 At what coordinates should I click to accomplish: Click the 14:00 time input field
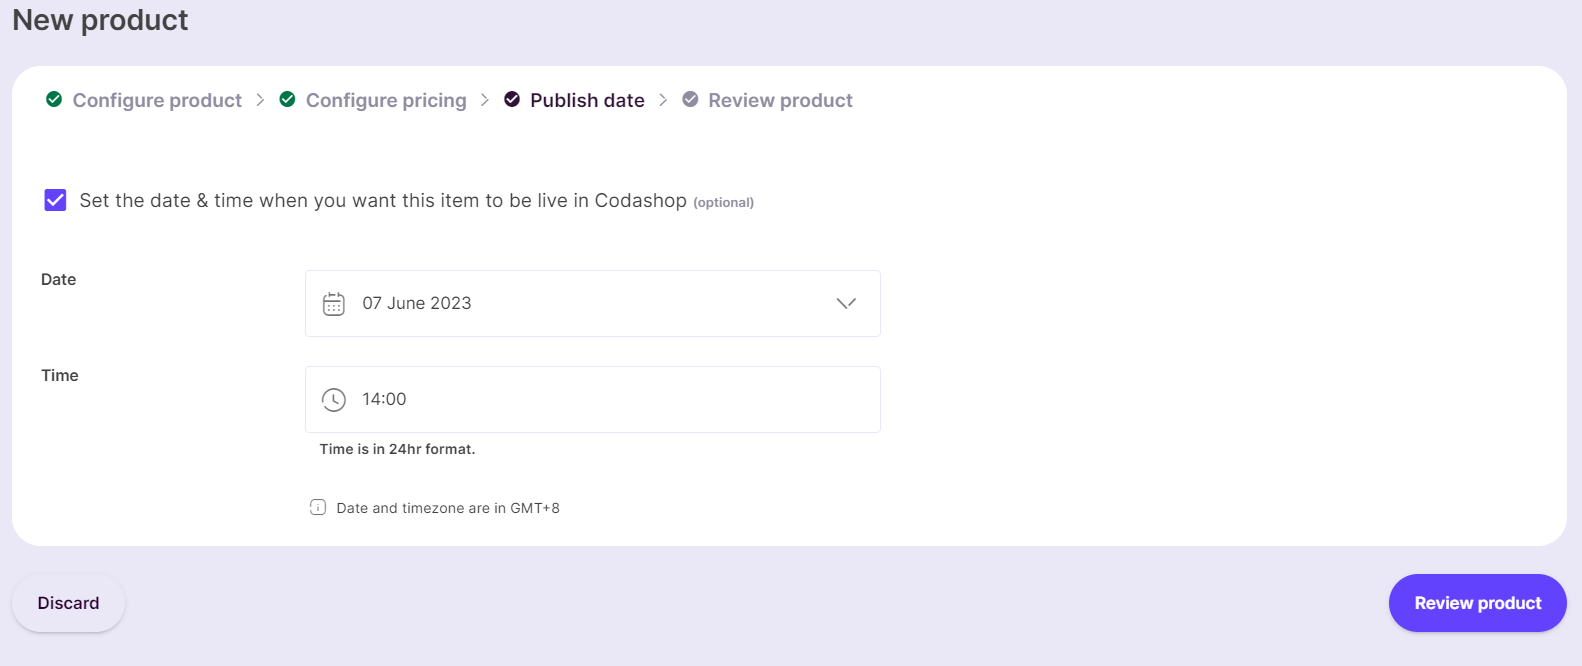point(593,399)
